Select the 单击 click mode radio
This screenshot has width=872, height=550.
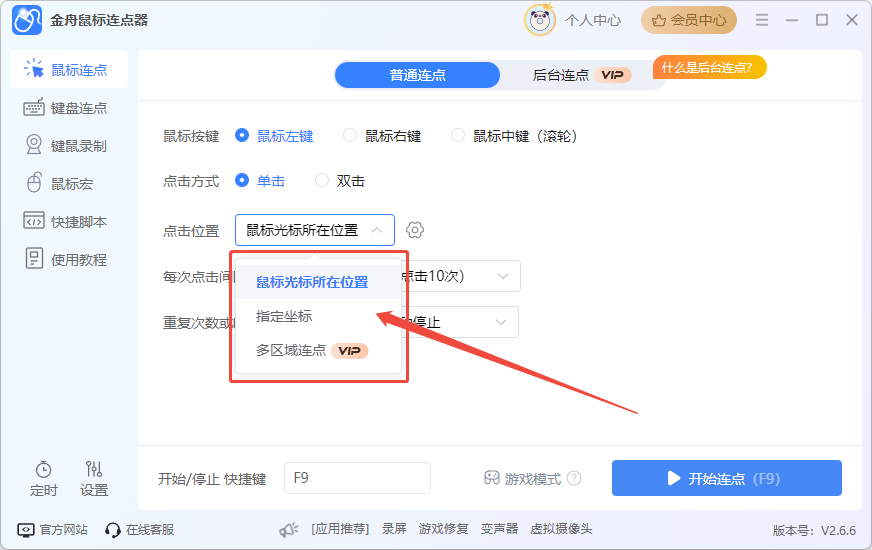[x=242, y=180]
